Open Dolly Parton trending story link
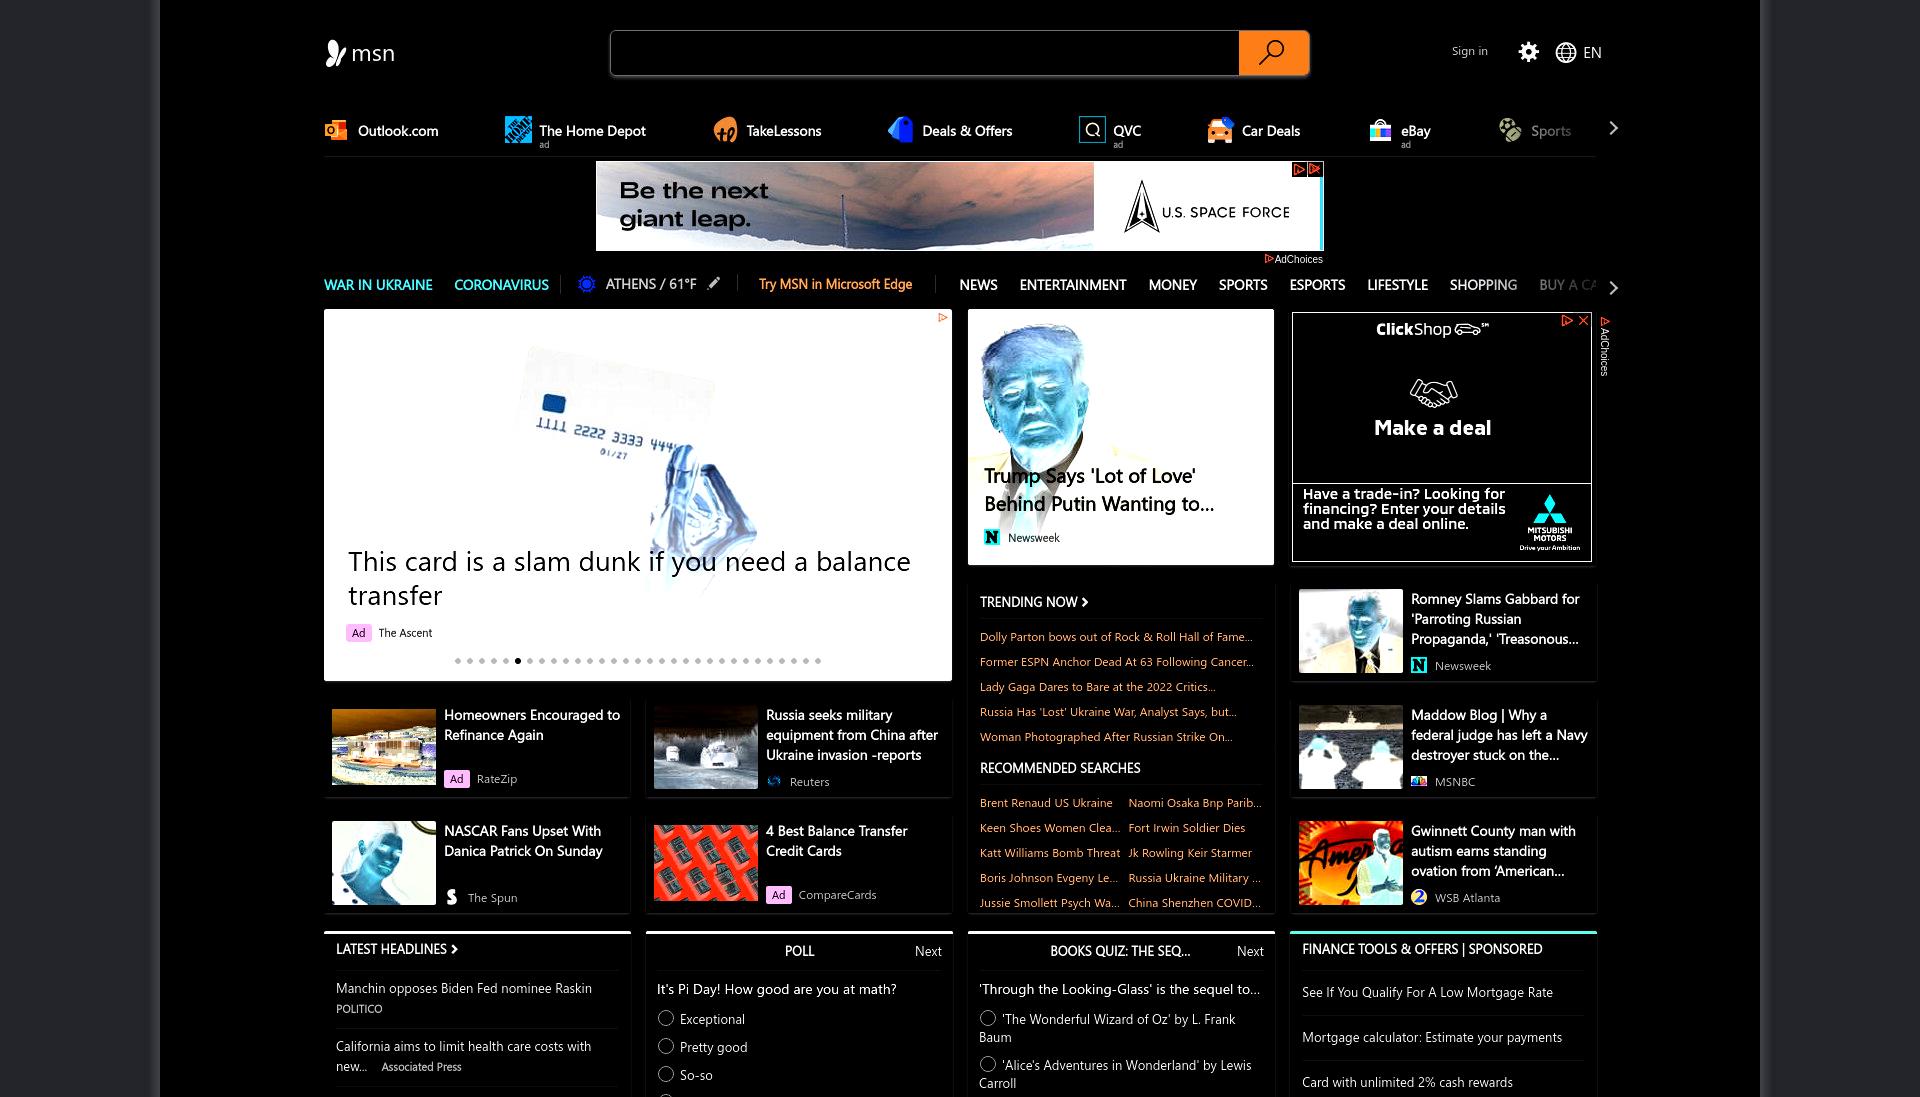The height and width of the screenshot is (1097, 1920). pyautogui.click(x=1116, y=637)
